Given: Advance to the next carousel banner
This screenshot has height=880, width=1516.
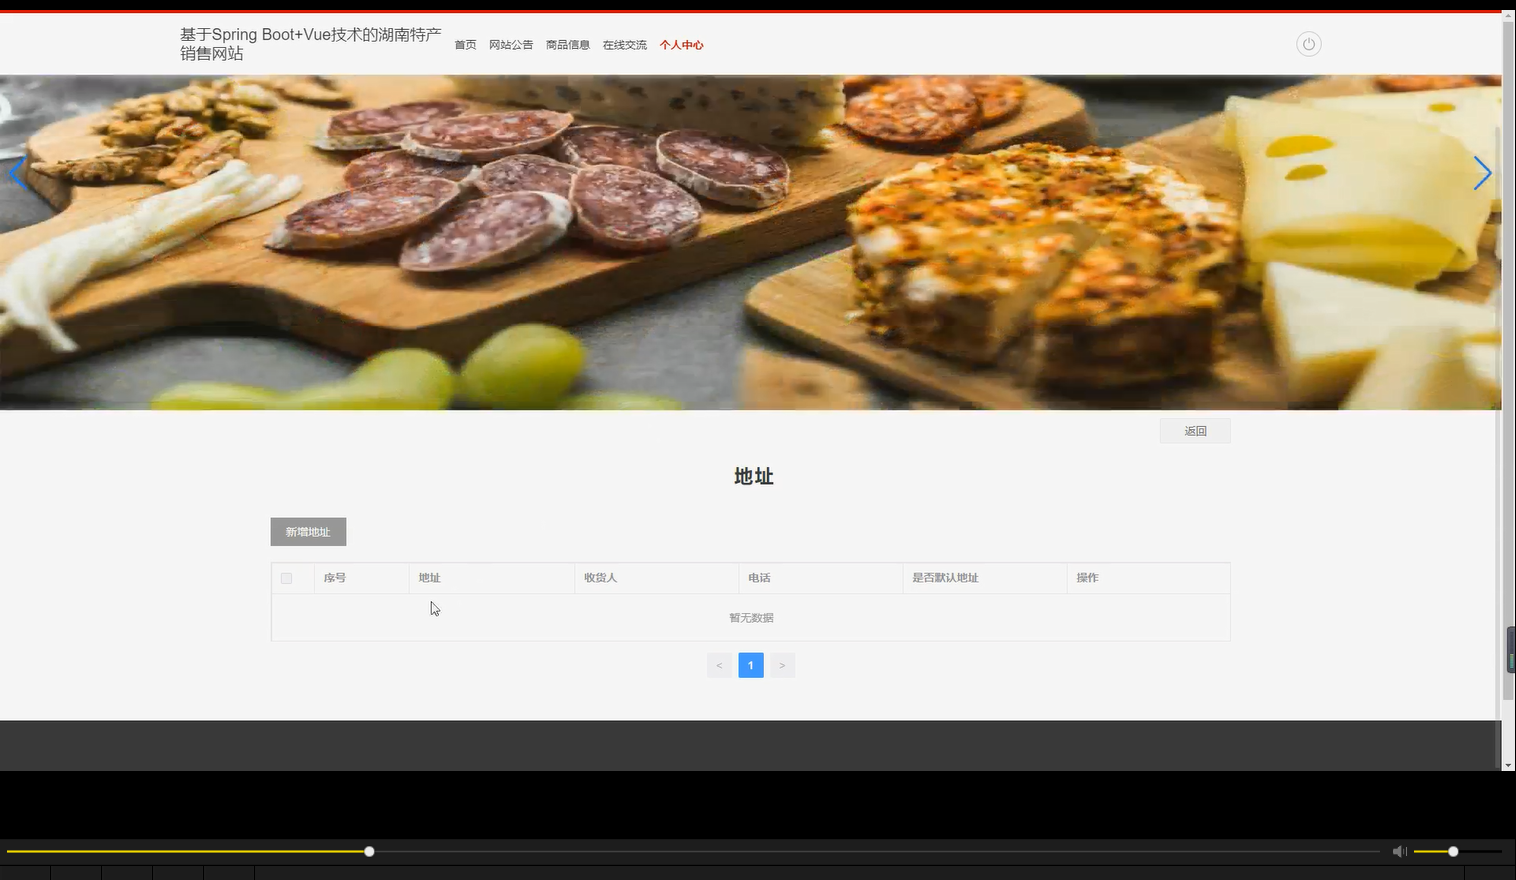Looking at the screenshot, I should tap(1482, 173).
